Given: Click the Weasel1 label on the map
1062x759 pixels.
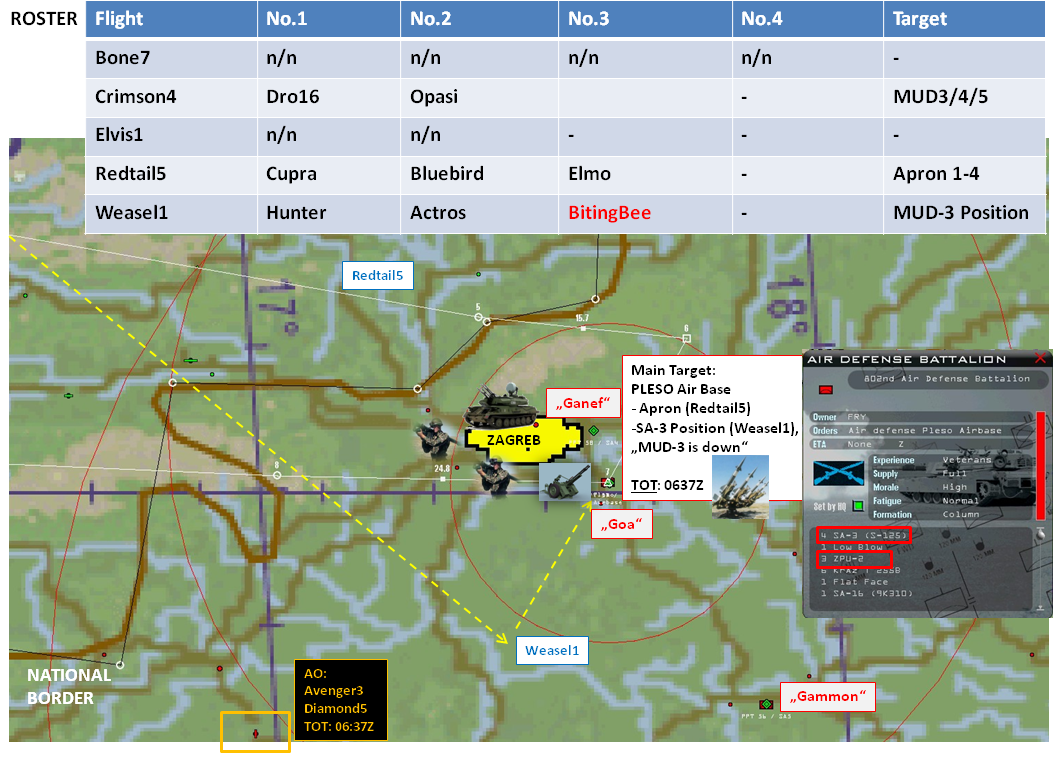Looking at the screenshot, I should (552, 651).
